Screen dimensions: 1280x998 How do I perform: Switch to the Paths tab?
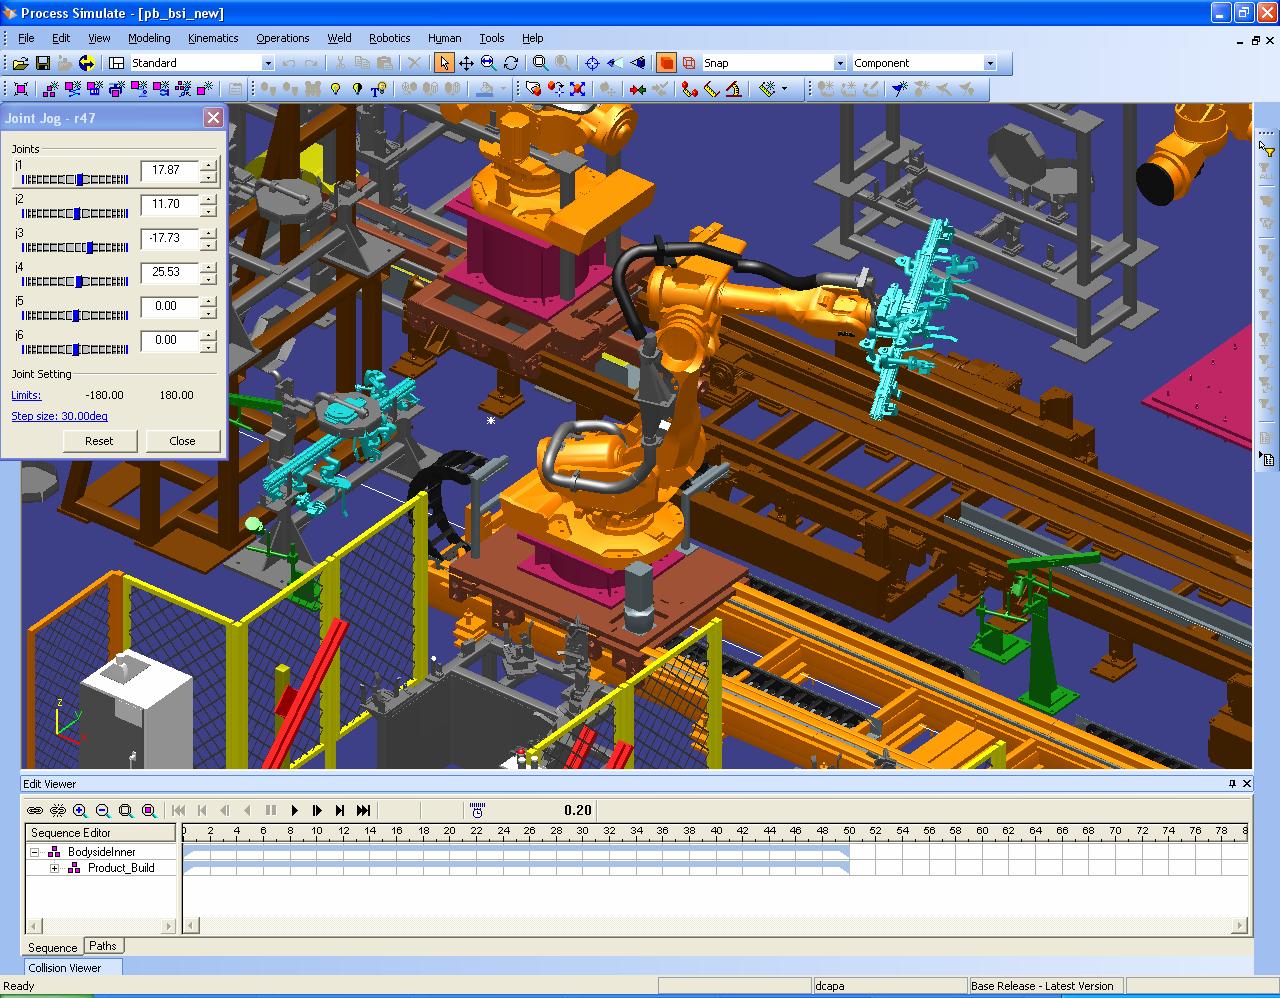pos(103,945)
